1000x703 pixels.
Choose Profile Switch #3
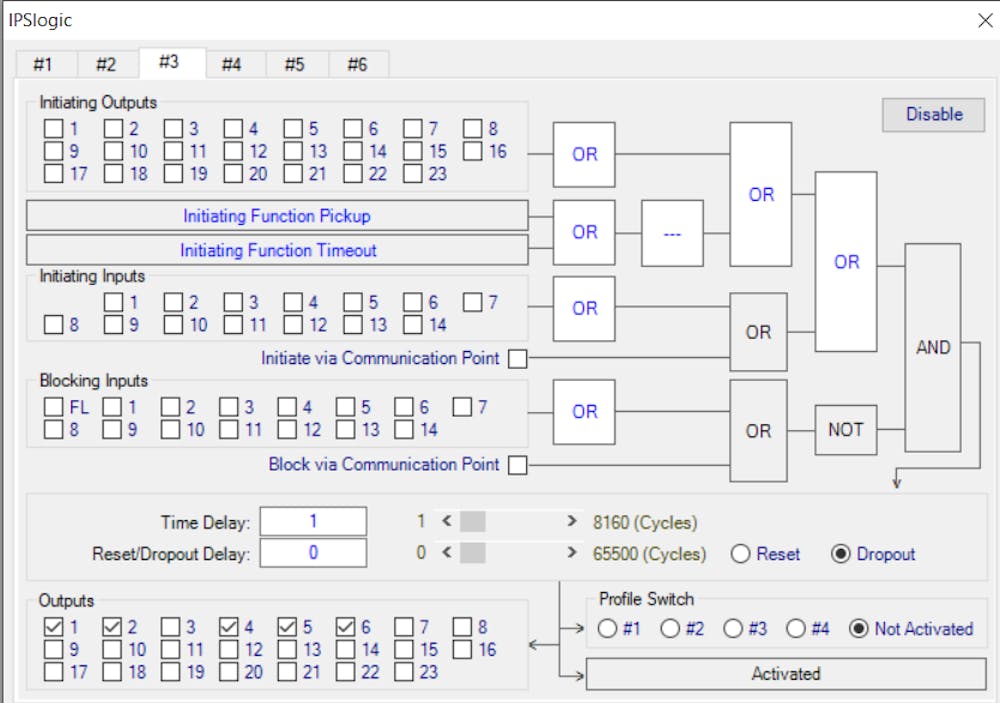tap(733, 629)
